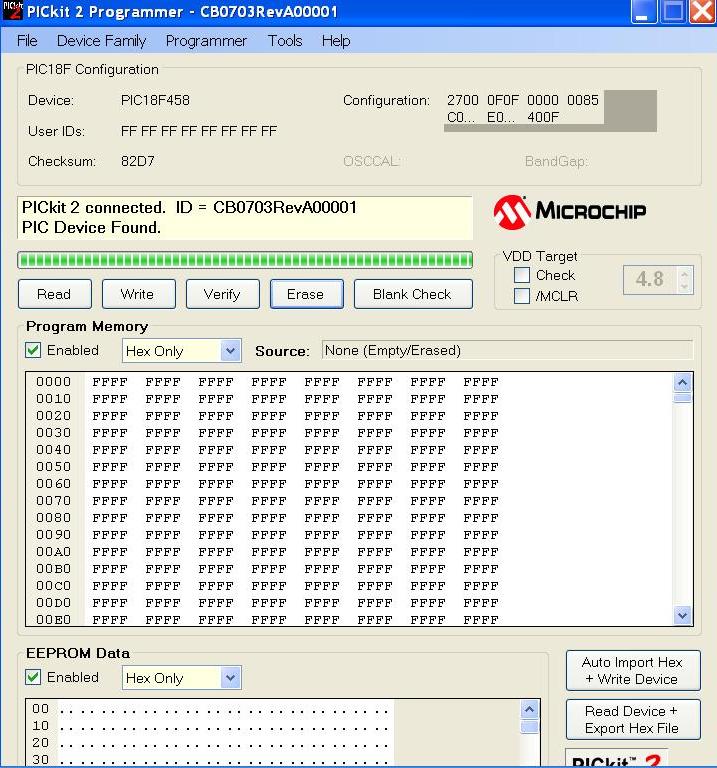The height and width of the screenshot is (768, 717).
Task: Click the VDD 4.8 voltage field
Action: point(650,280)
